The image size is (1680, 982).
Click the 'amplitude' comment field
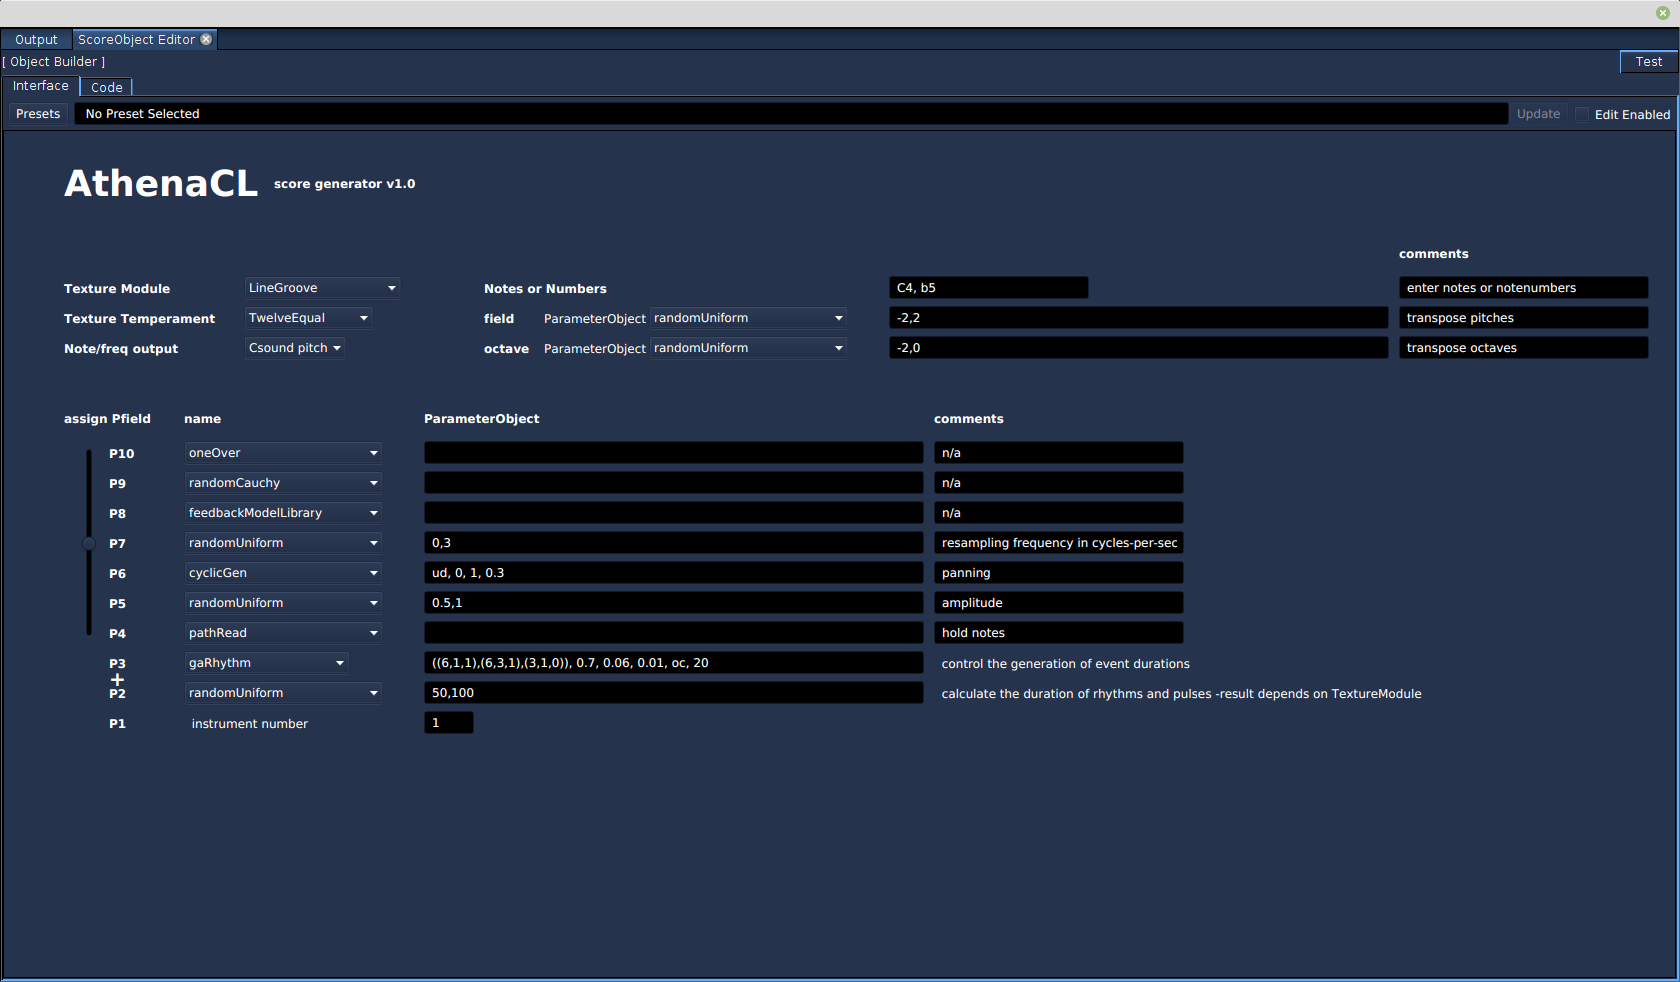click(1058, 603)
